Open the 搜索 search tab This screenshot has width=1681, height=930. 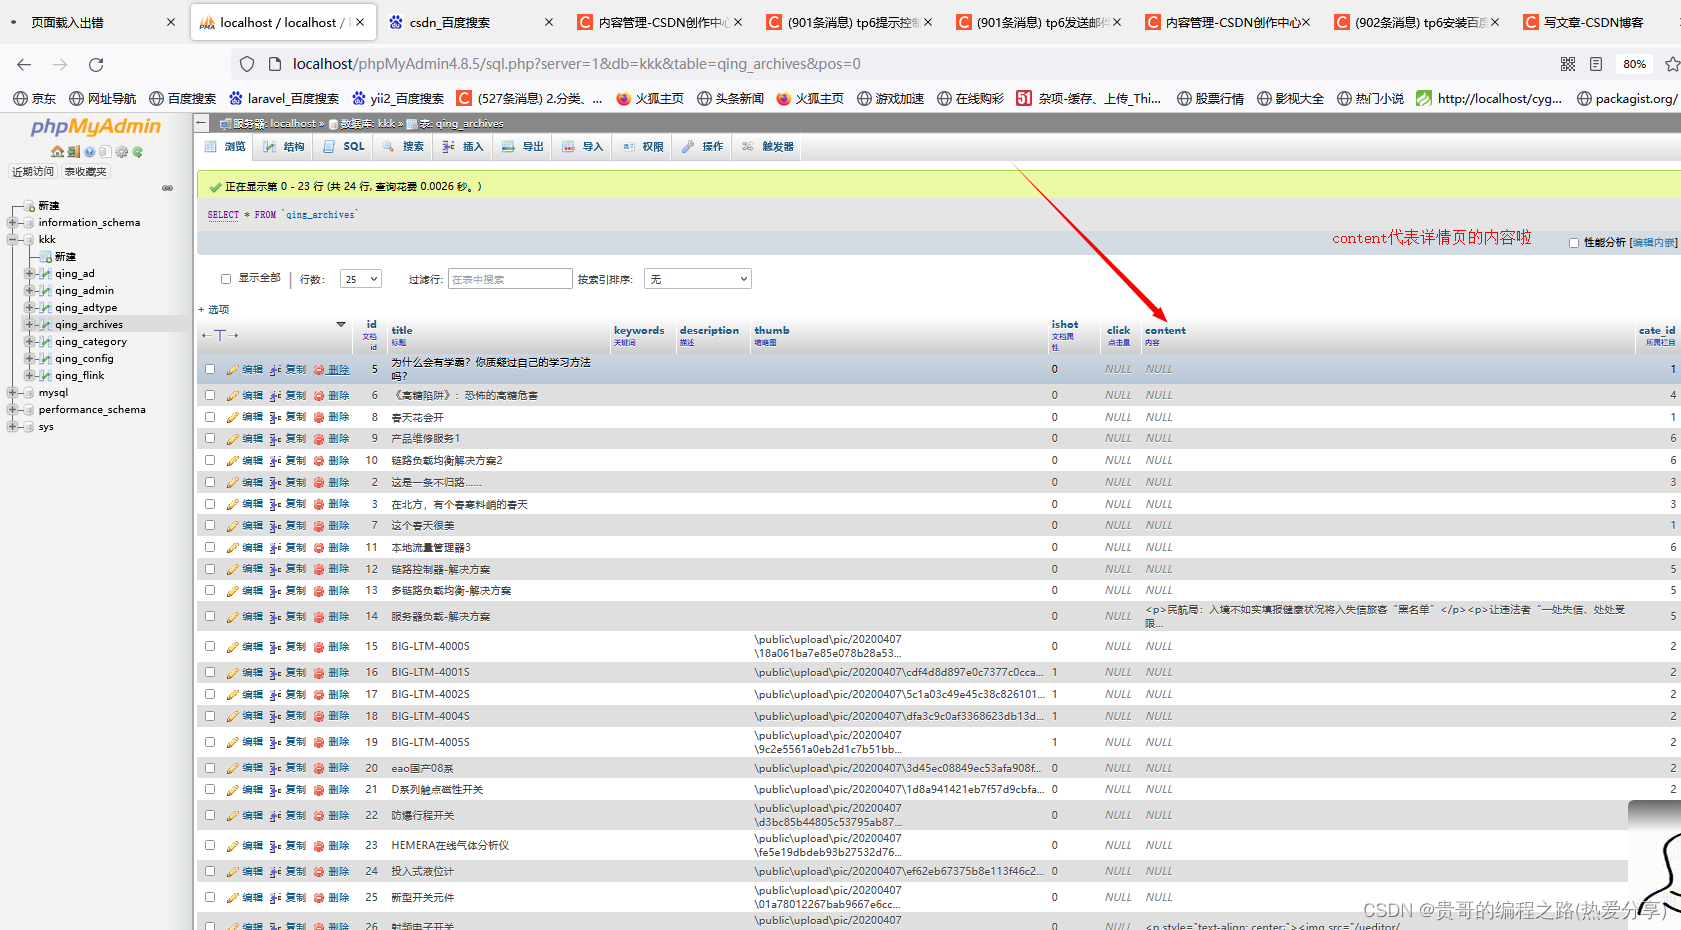[403, 147]
